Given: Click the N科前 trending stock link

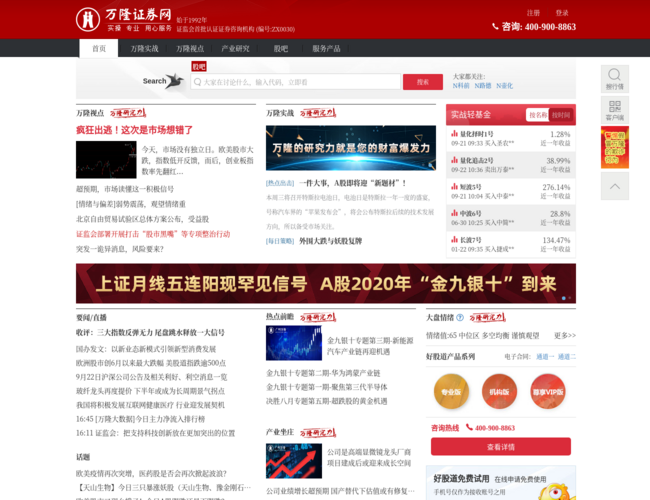Looking at the screenshot, I should pos(461,85).
